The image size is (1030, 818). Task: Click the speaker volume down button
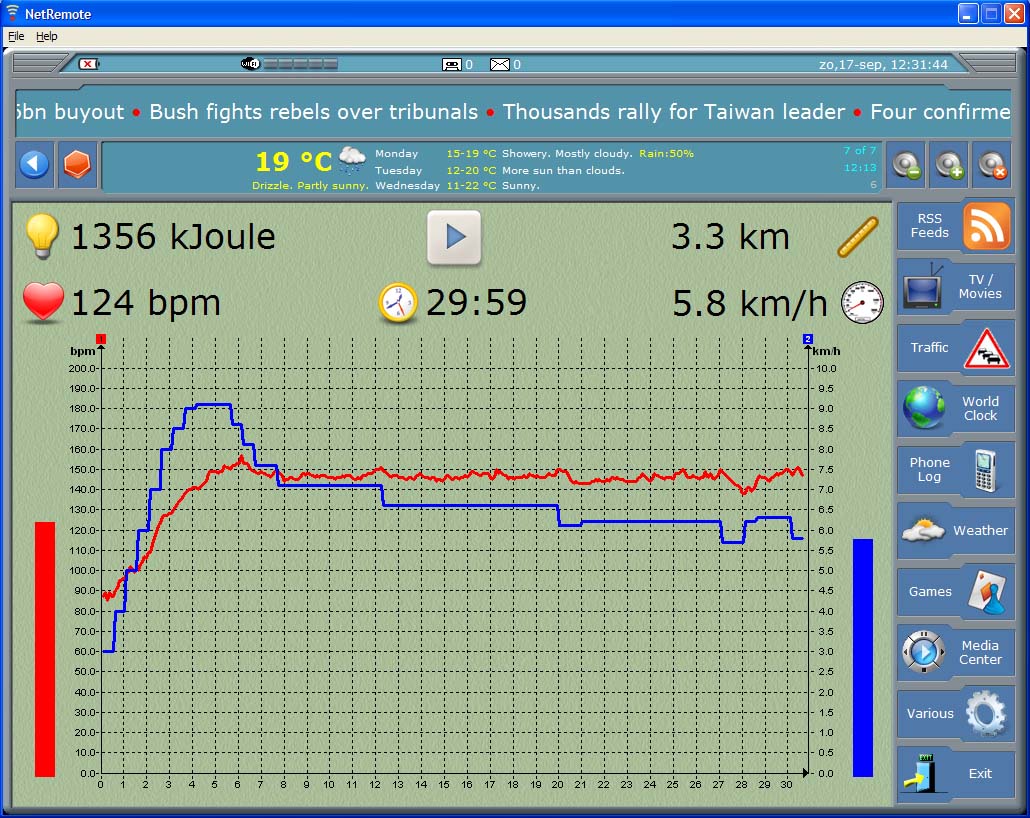click(907, 164)
